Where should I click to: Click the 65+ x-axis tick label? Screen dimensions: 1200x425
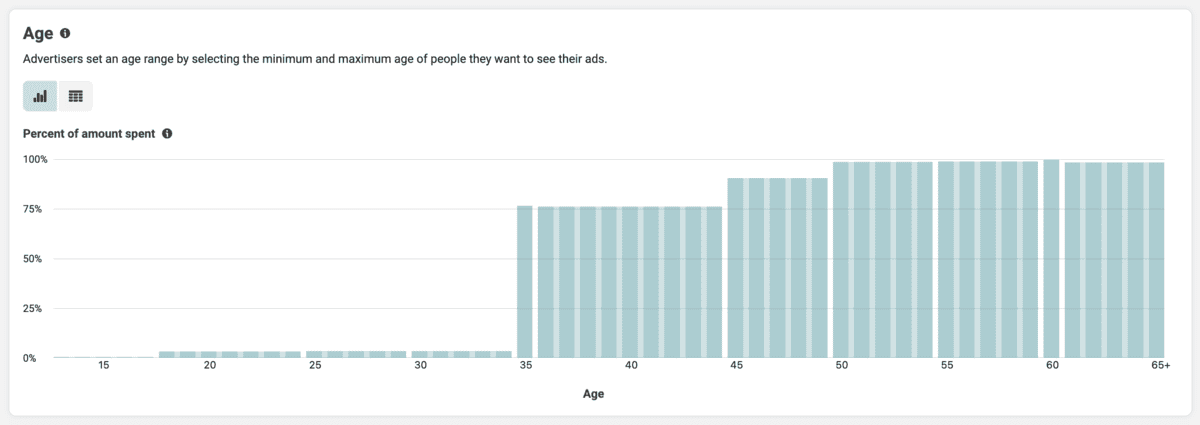tap(1160, 366)
